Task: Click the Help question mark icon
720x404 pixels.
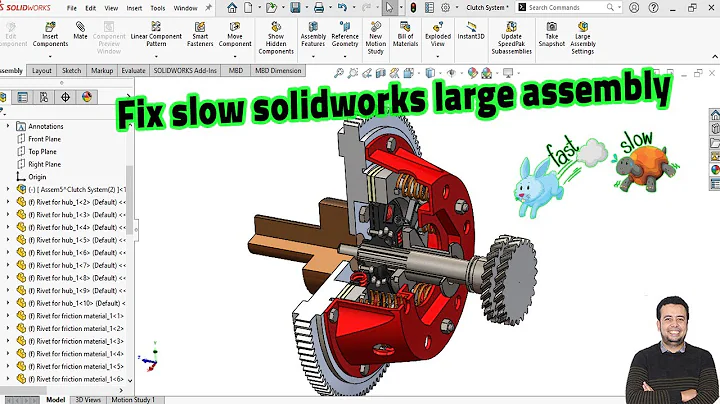Action: tap(653, 7)
